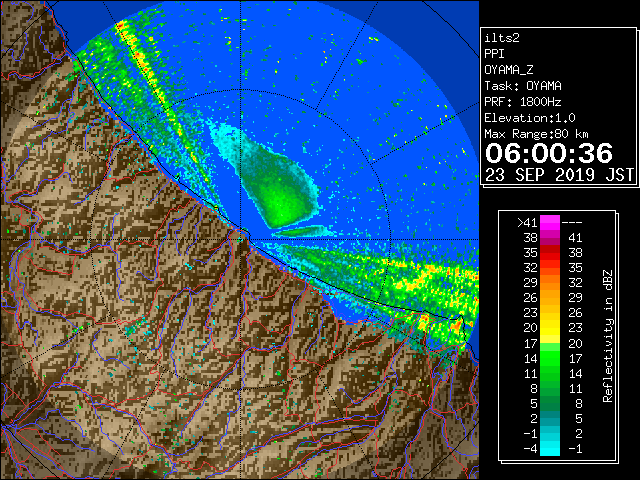
Task: Select the OYAMA_Z product label
Action: pyautogui.click(x=509, y=70)
